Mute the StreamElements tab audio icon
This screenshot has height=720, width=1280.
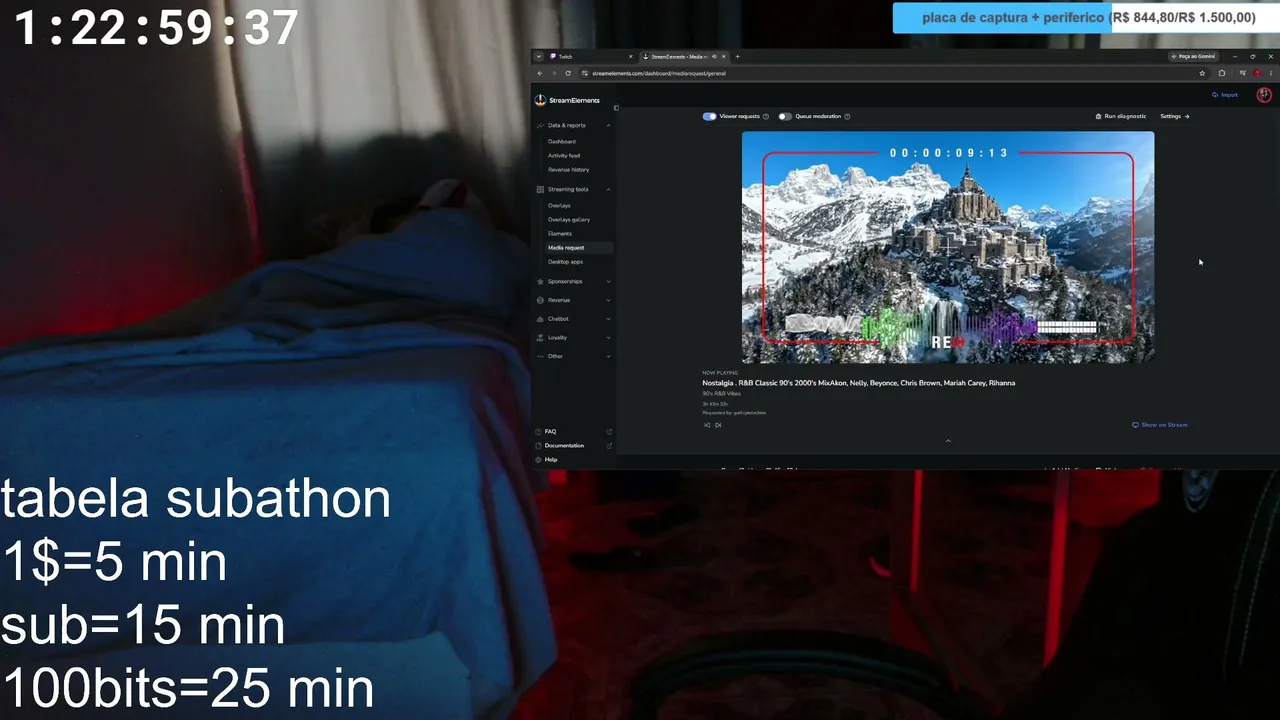(x=713, y=56)
